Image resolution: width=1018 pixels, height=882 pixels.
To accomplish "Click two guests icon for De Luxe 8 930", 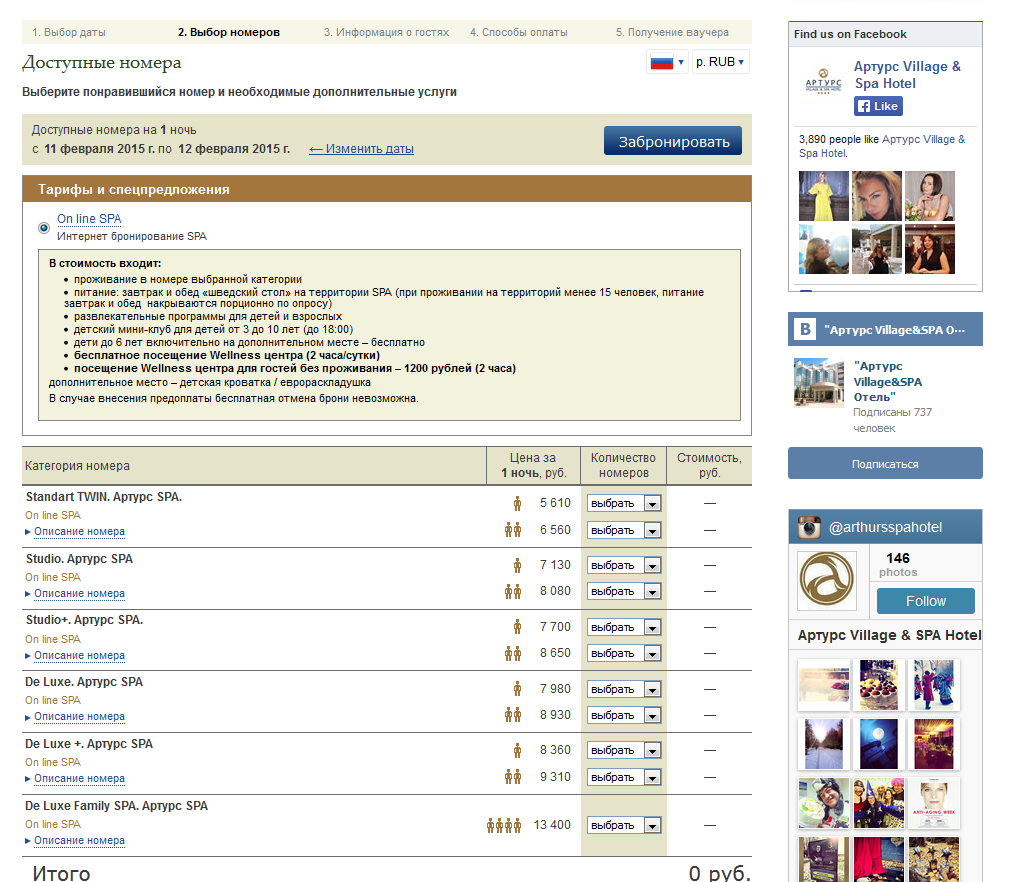I will [x=513, y=715].
